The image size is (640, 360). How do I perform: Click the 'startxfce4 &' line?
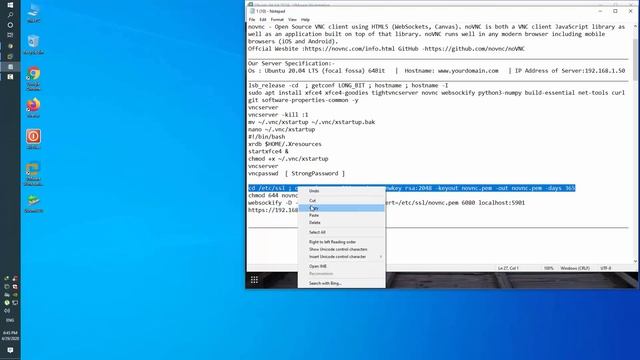268,151
